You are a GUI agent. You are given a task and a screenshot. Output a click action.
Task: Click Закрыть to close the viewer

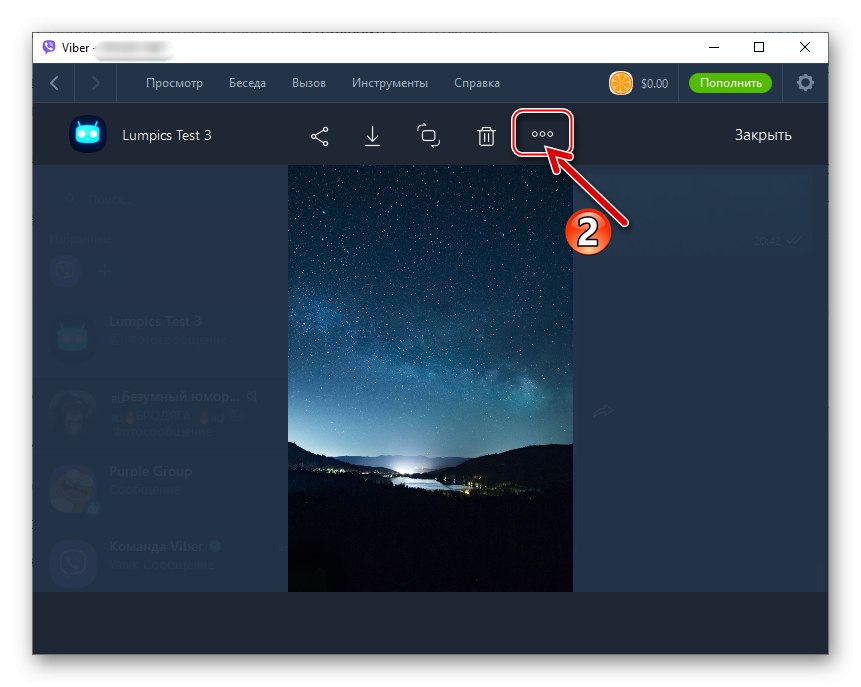point(763,135)
